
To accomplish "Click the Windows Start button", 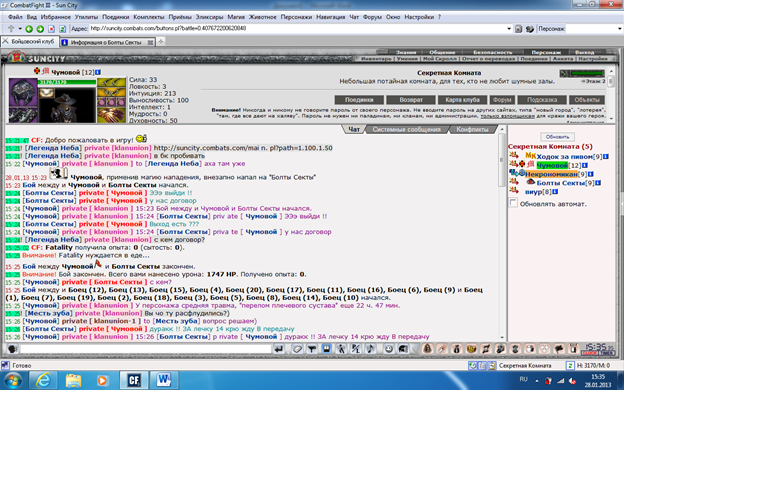I will [13, 380].
